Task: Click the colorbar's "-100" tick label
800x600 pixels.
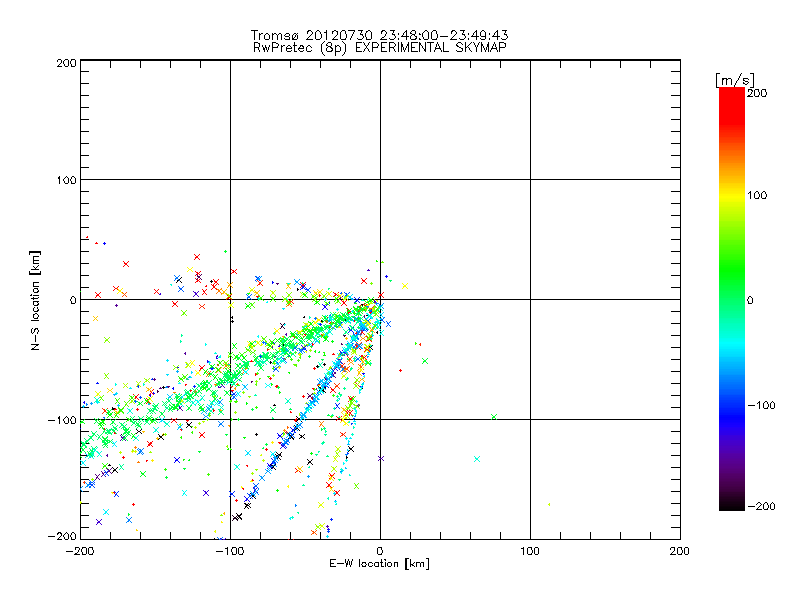Action: click(x=760, y=405)
